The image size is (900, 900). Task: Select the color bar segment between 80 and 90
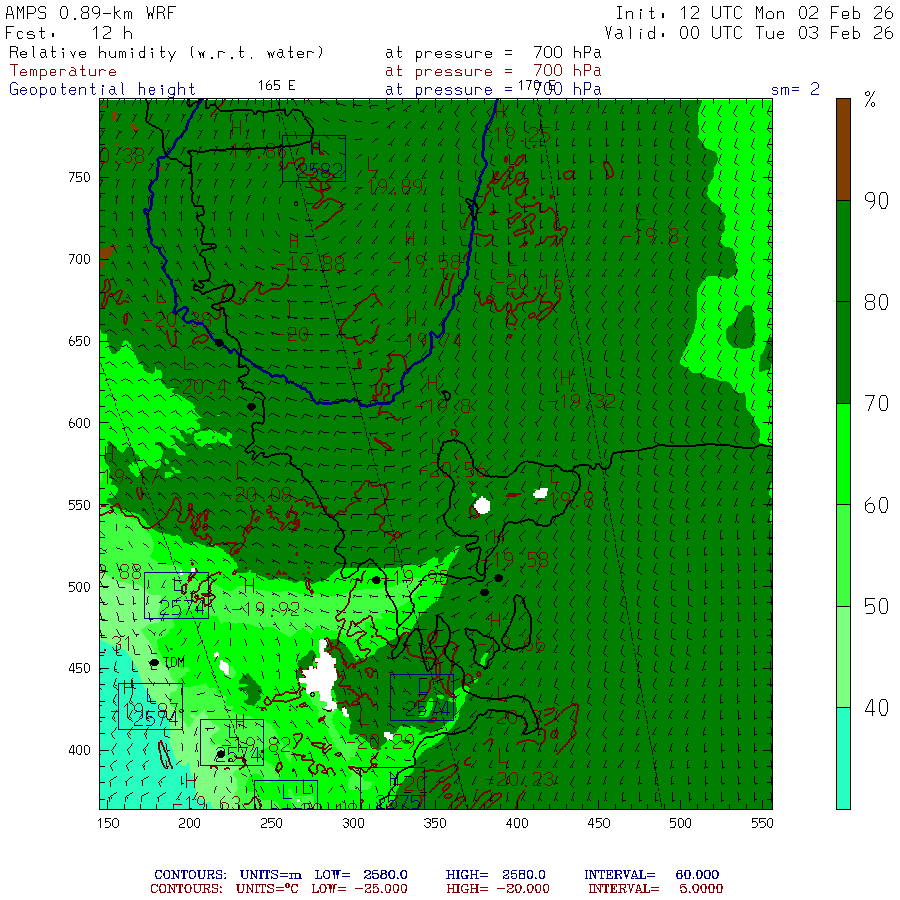(843, 251)
